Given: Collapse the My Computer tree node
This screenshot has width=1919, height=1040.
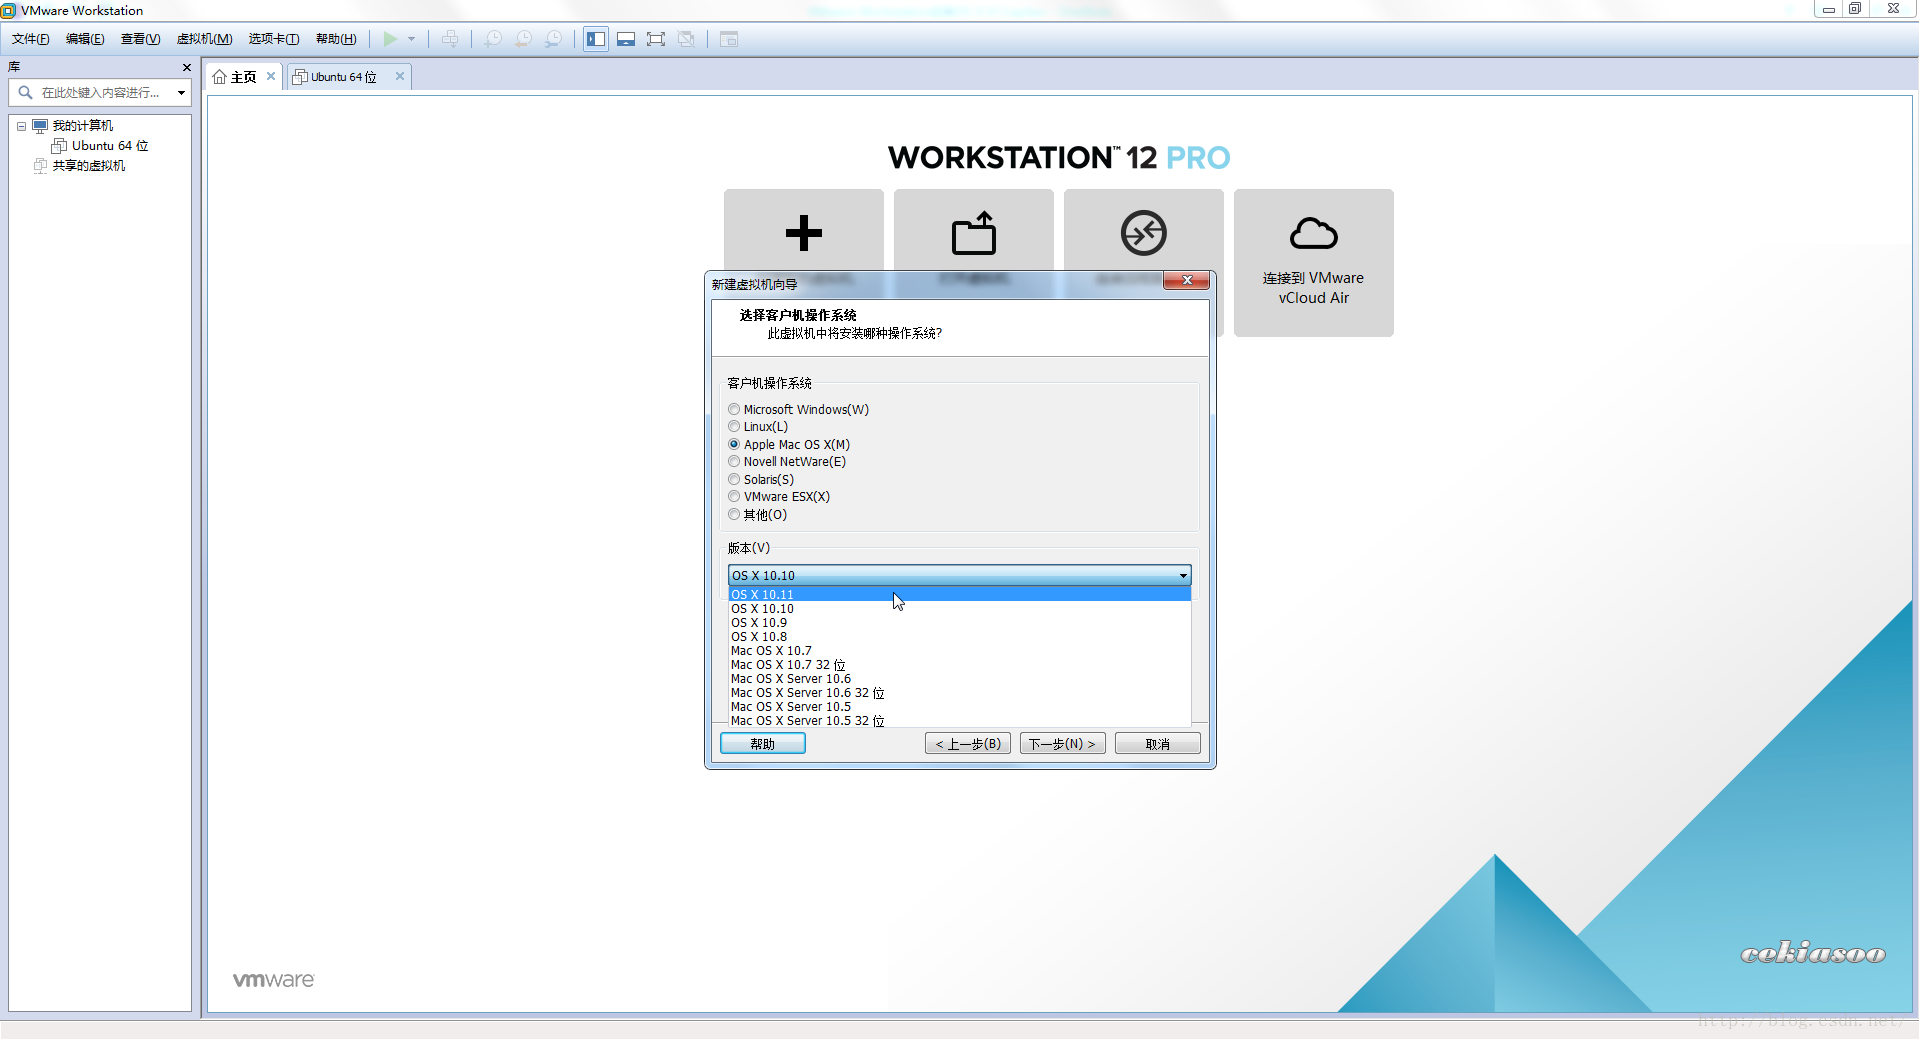Looking at the screenshot, I should click(21, 126).
